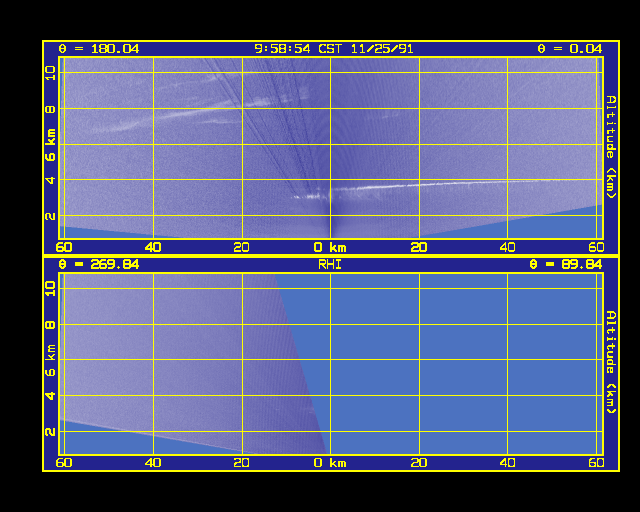This screenshot has width=640, height=512.
Task: Click the 6 km altitude label of the upper panel
Action: [50, 145]
